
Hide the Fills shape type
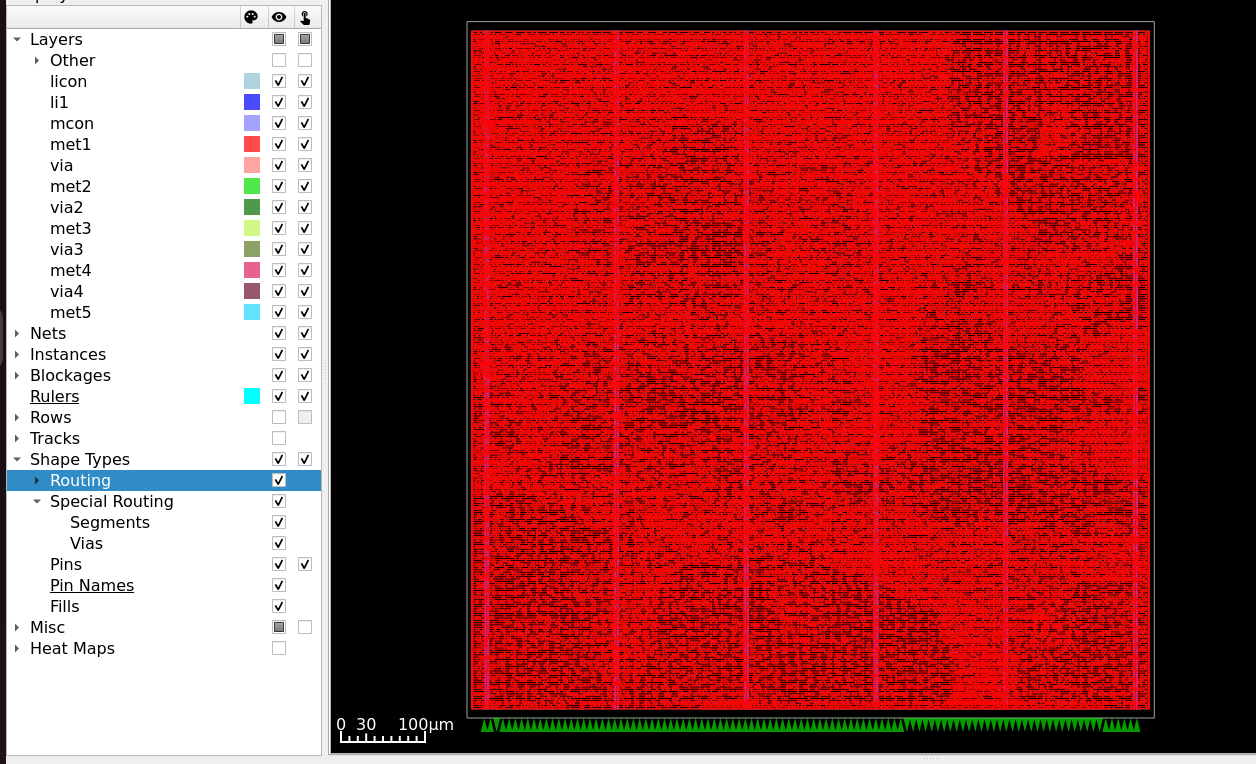click(x=279, y=606)
